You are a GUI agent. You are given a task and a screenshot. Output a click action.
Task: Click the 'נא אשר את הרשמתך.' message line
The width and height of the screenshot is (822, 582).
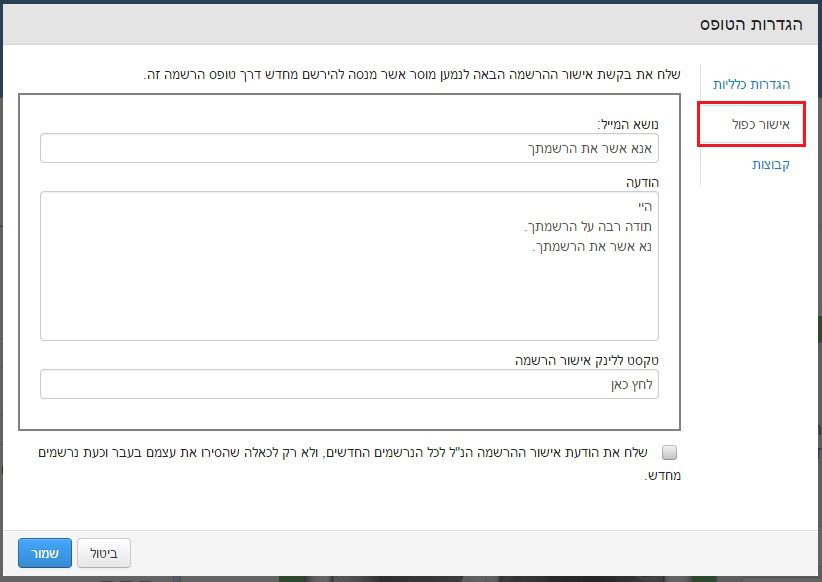pyautogui.click(x=592, y=246)
